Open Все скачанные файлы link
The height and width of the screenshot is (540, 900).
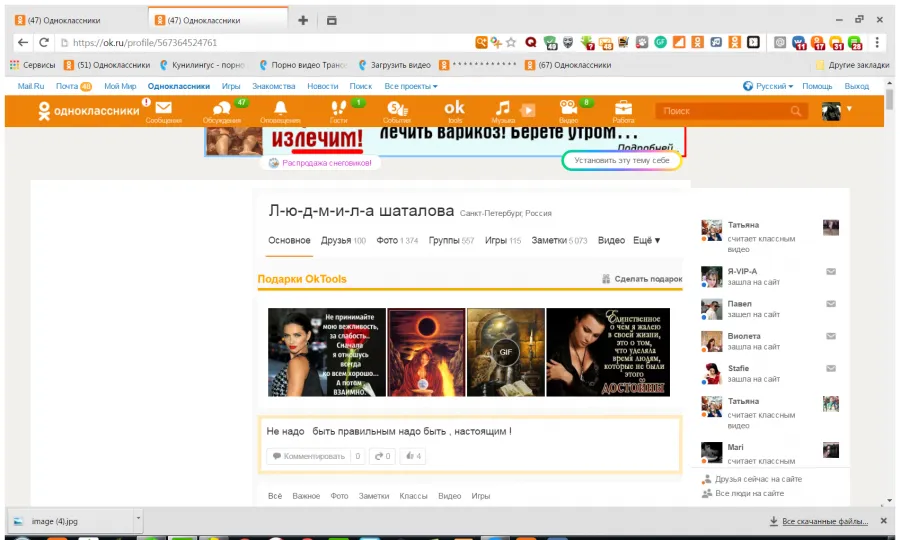coord(824,521)
